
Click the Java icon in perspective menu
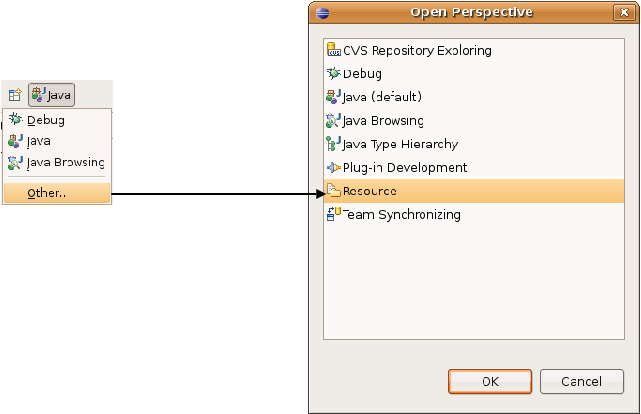coord(15,141)
